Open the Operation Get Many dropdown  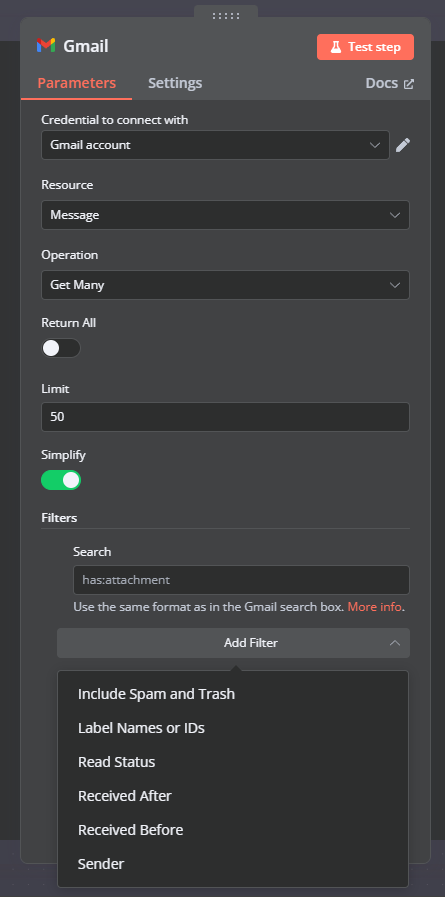(225, 285)
